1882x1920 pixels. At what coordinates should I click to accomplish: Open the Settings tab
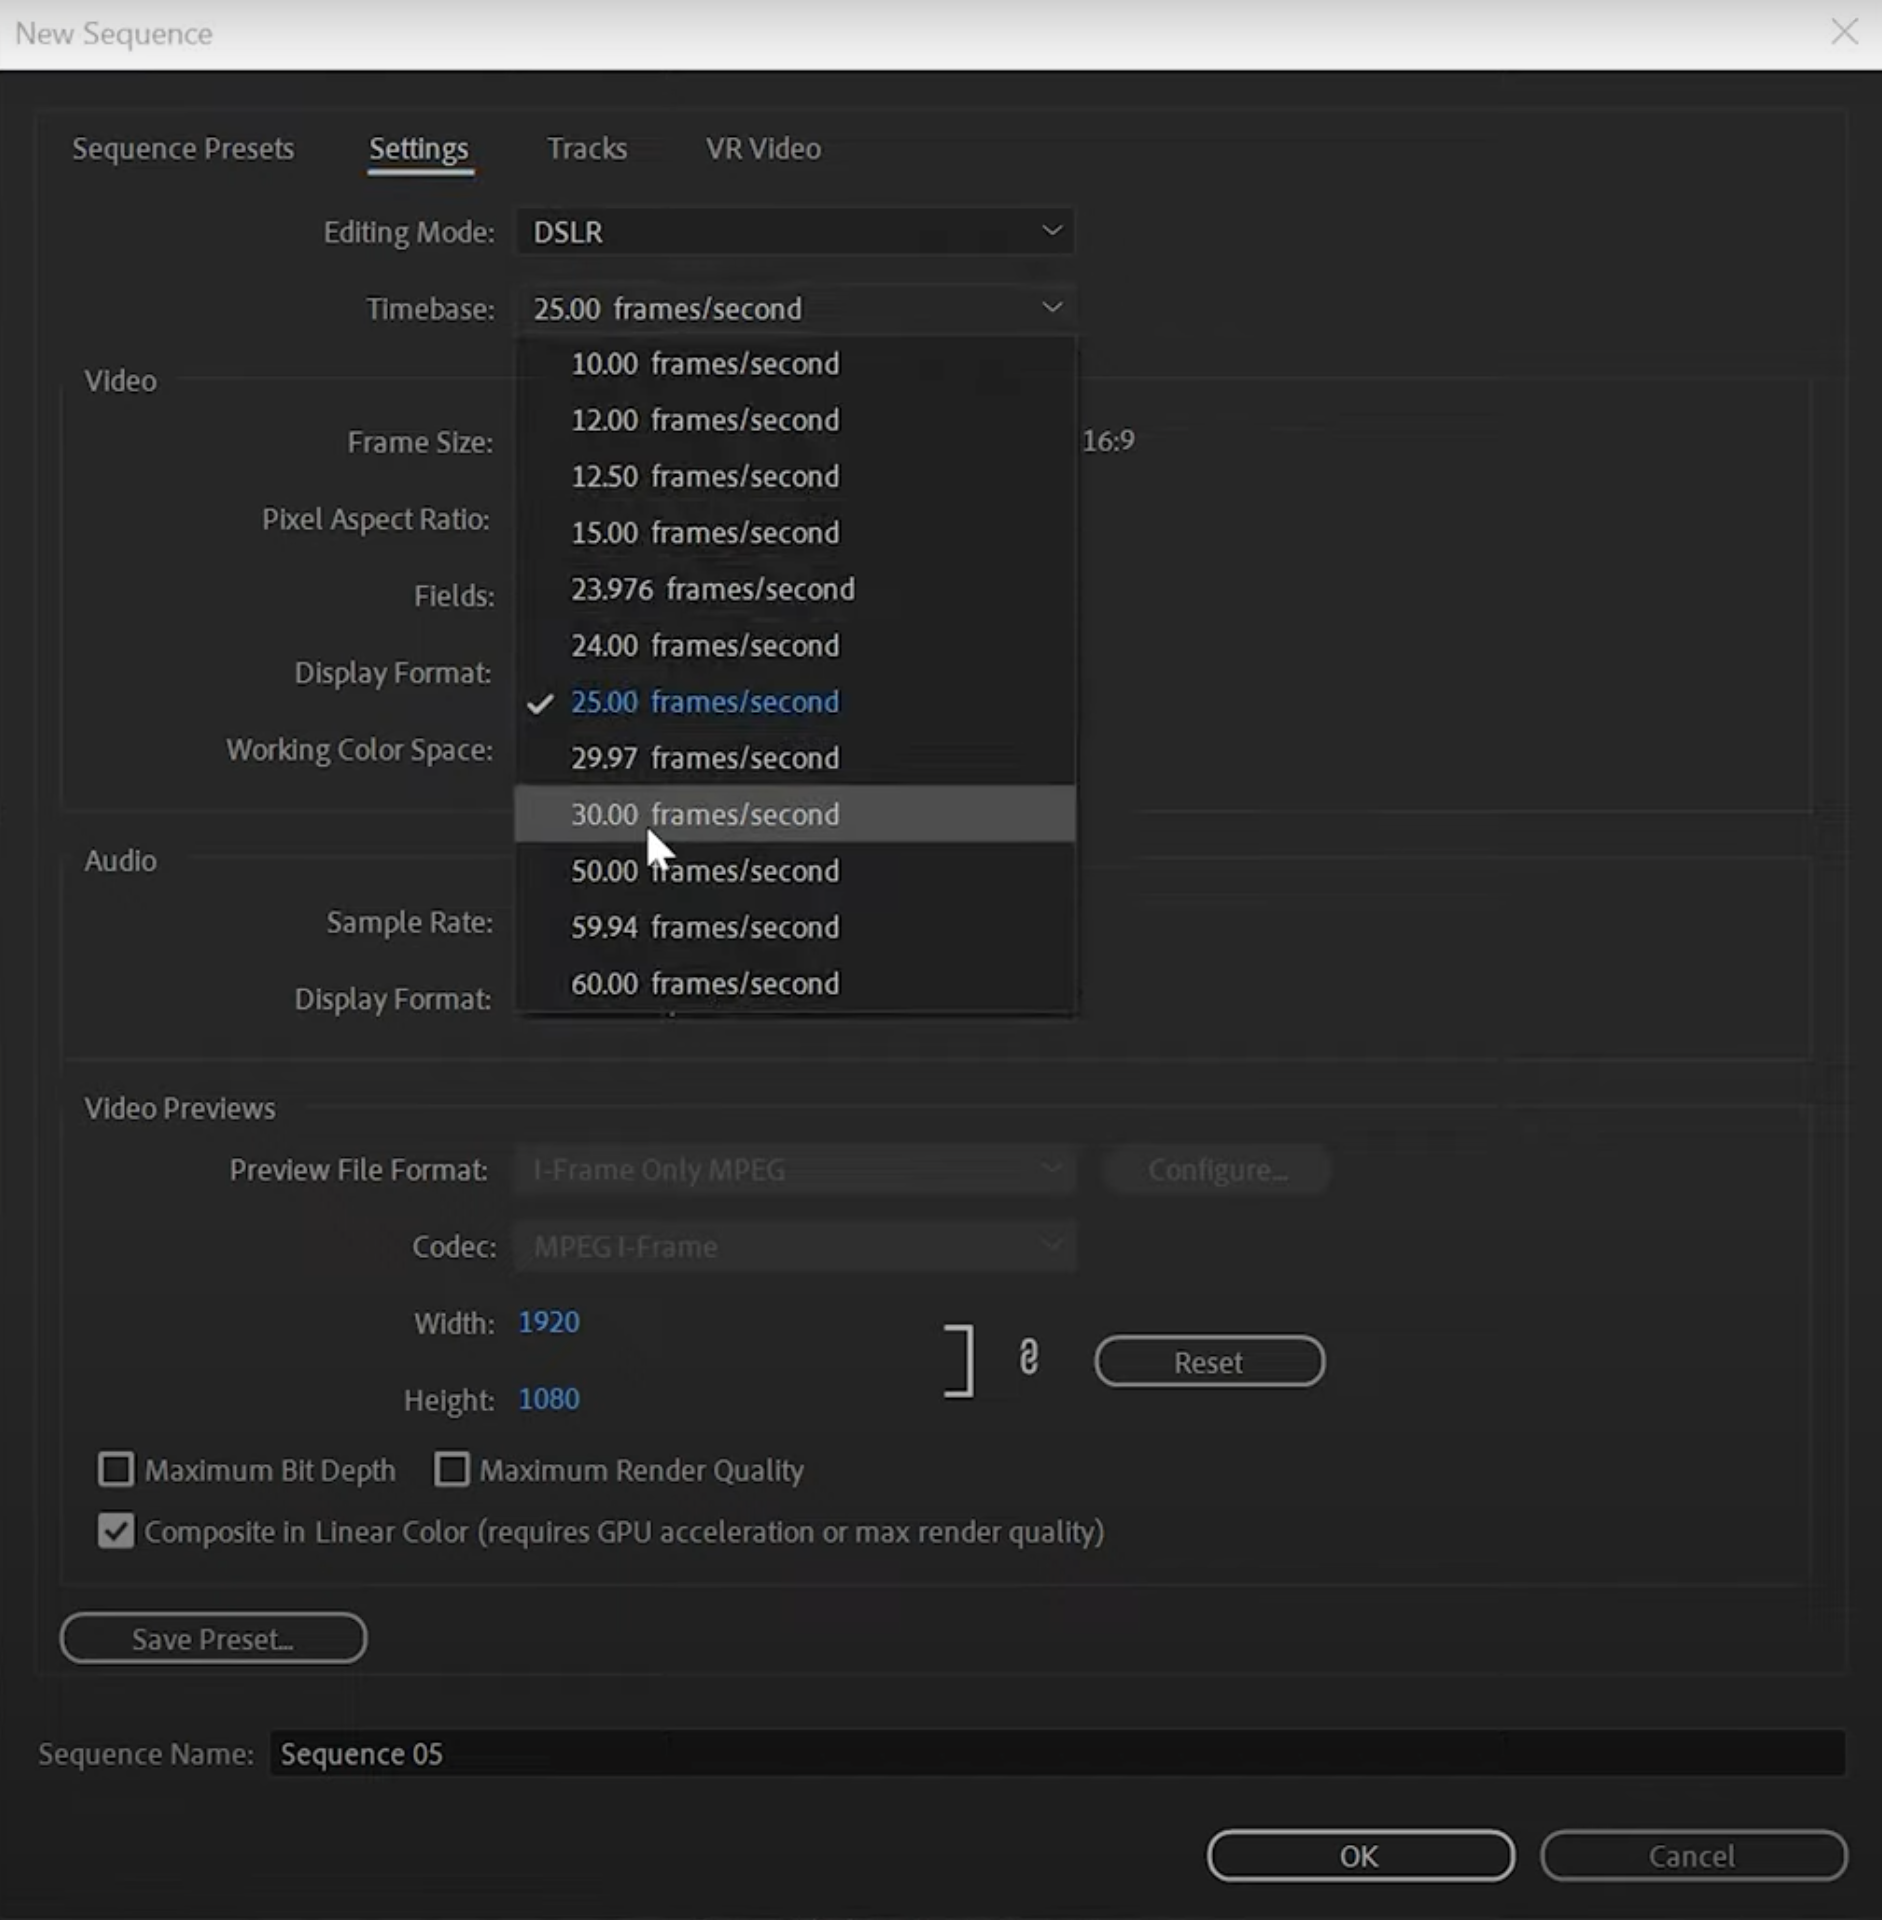[419, 149]
